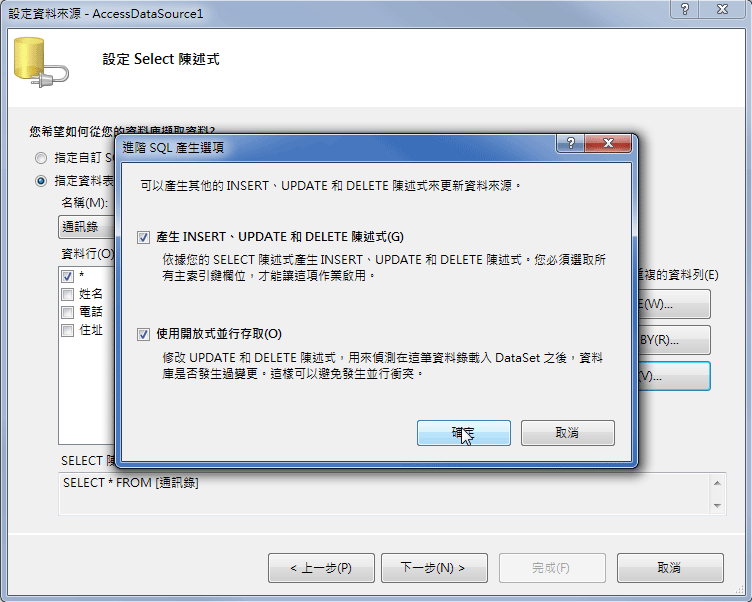Click inside the SELECT statement text box
The height and width of the screenshot is (602, 752).
click(x=384, y=494)
